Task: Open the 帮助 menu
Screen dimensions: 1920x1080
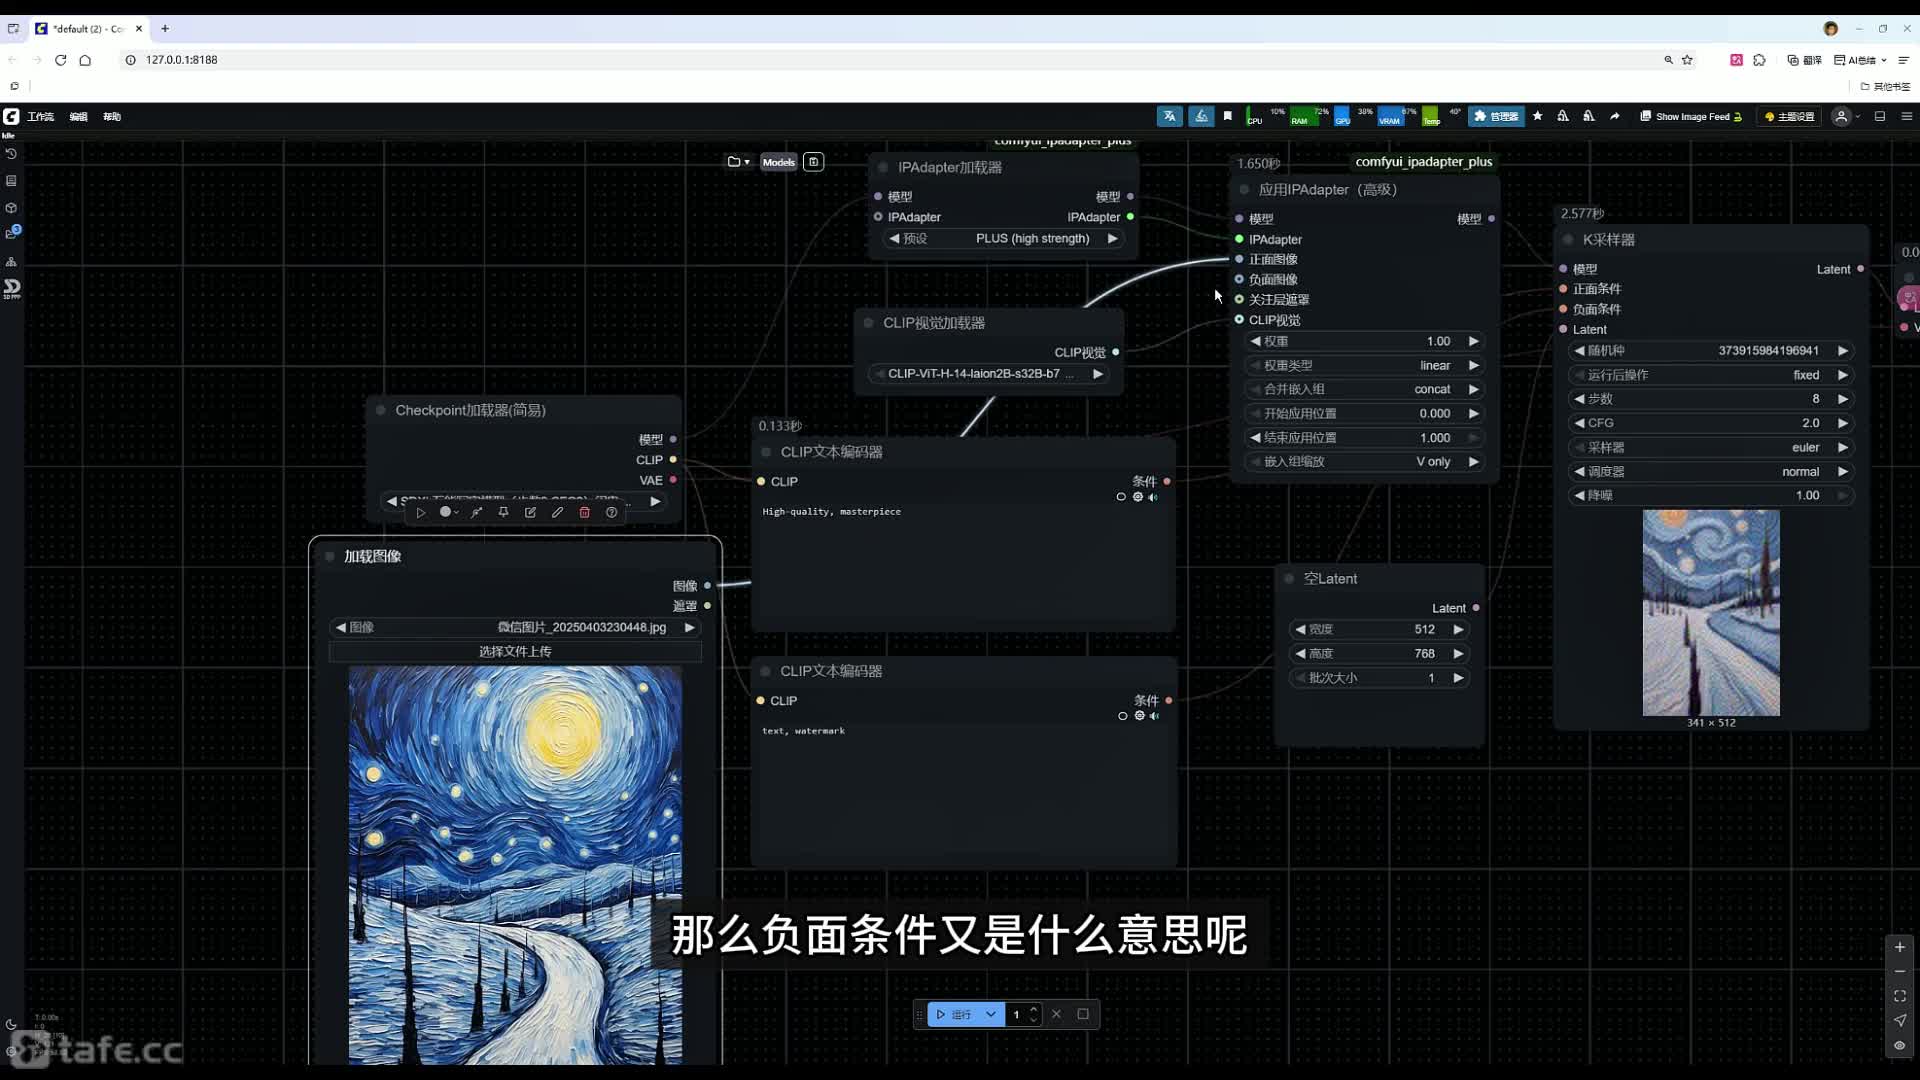Action: pyautogui.click(x=112, y=116)
